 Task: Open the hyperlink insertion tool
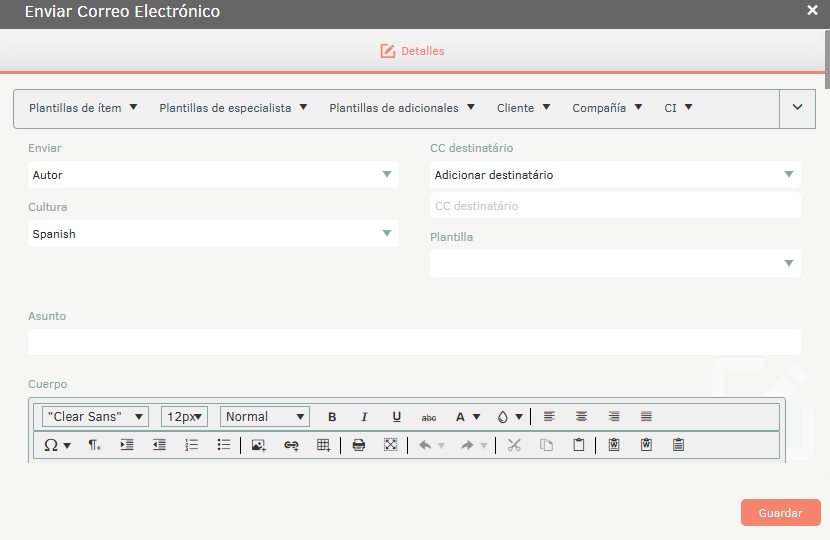coord(291,445)
